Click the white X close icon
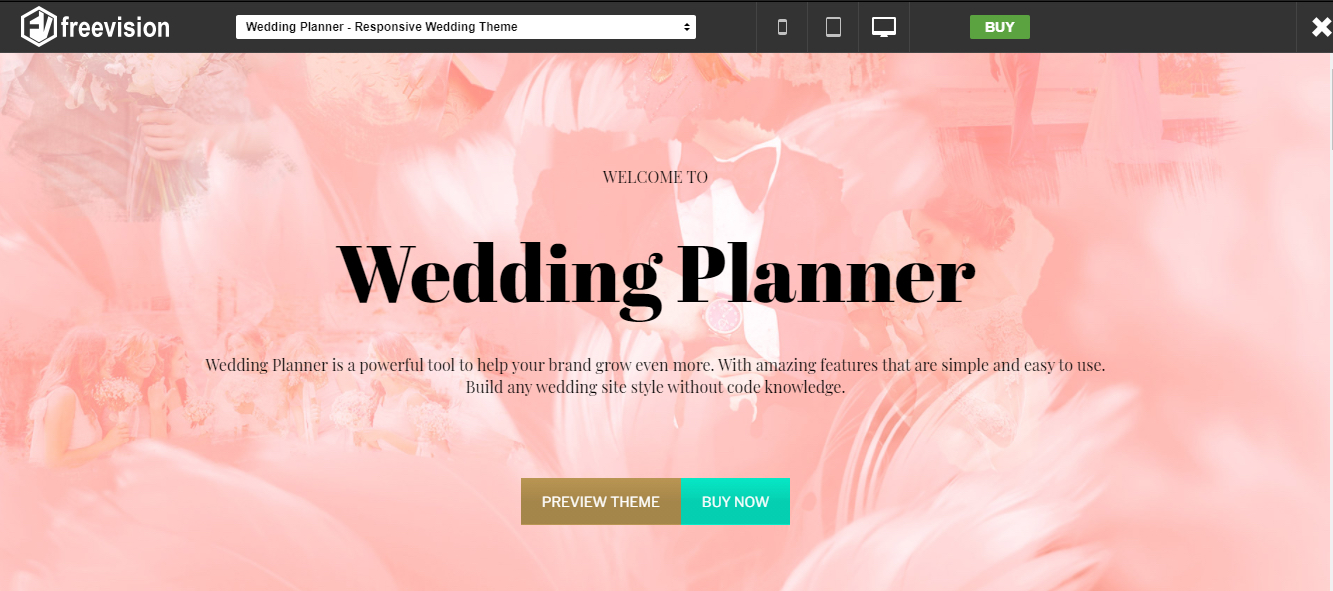Screen dimensions: 1333x591 click(1318, 26)
